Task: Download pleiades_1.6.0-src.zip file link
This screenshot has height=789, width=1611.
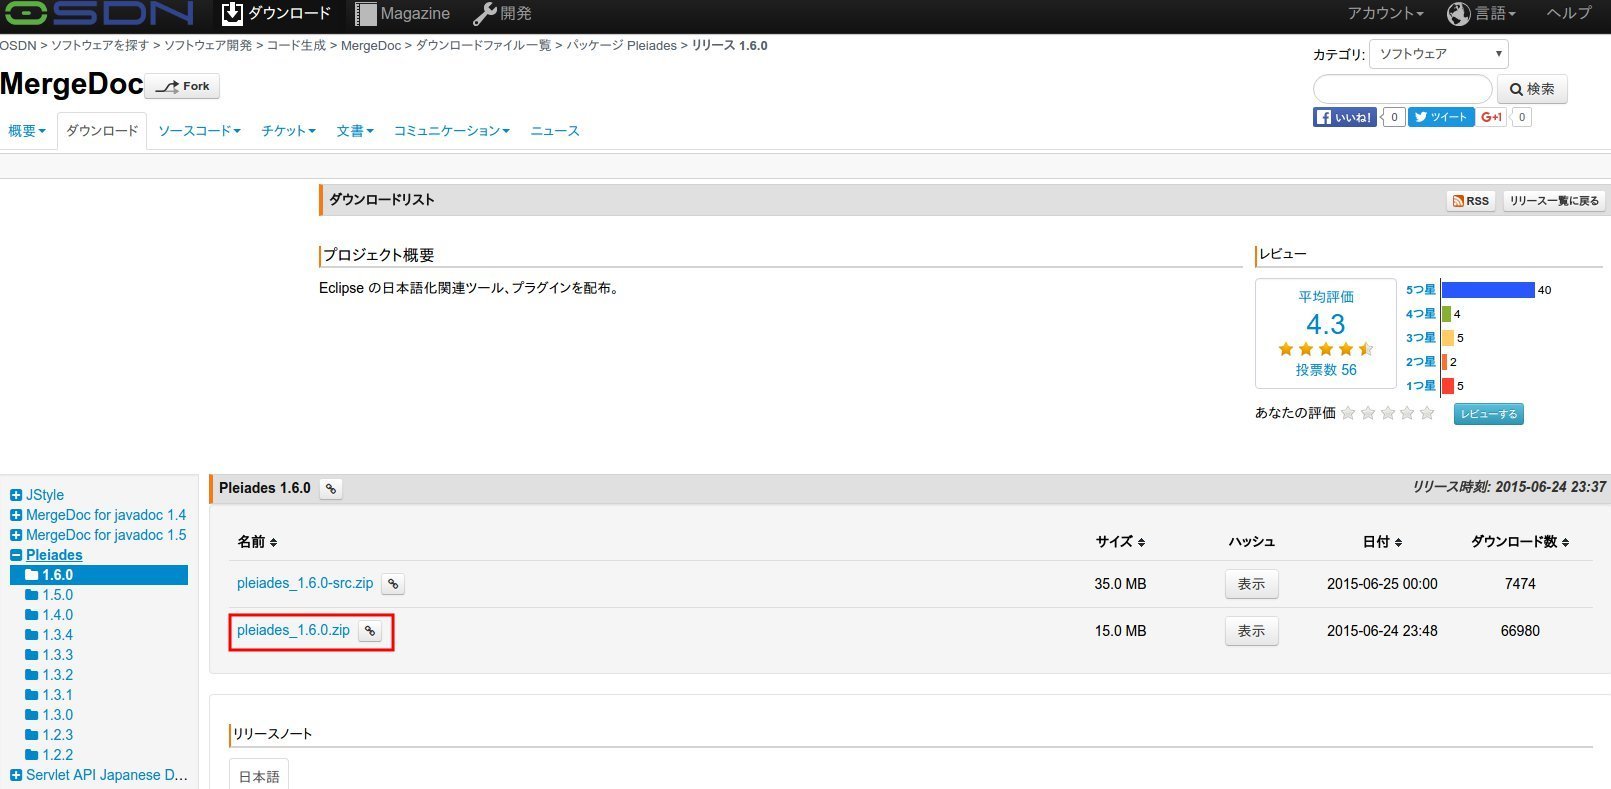Action: 305,583
